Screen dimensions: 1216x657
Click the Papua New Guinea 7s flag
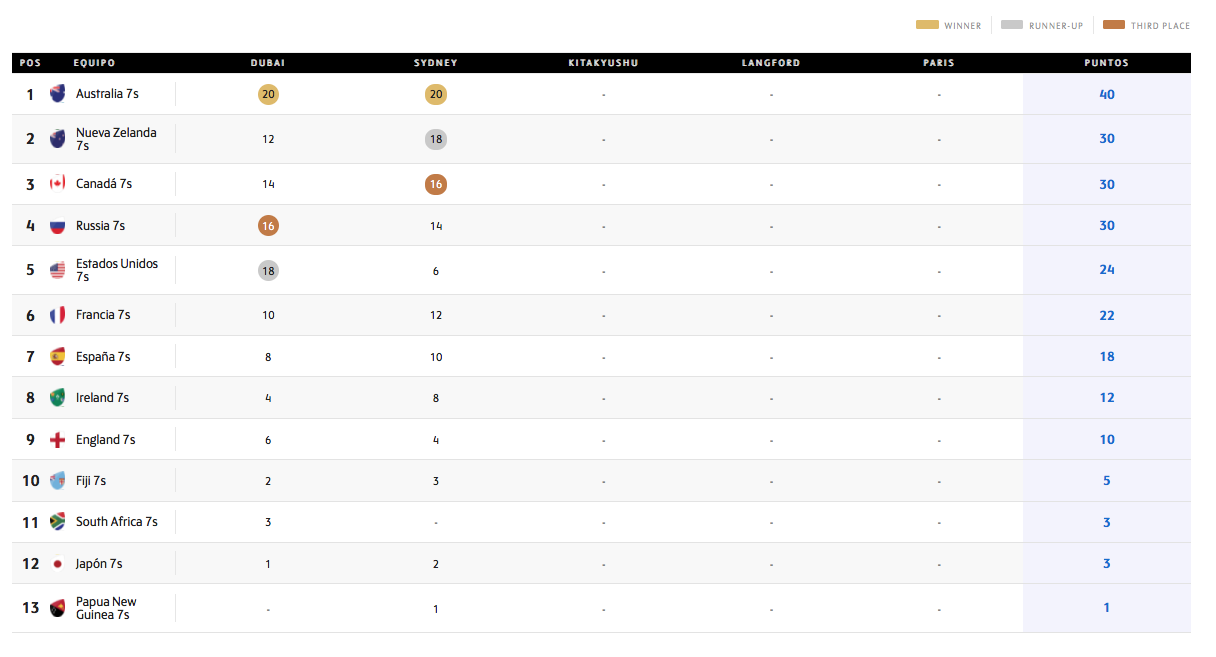(58, 608)
